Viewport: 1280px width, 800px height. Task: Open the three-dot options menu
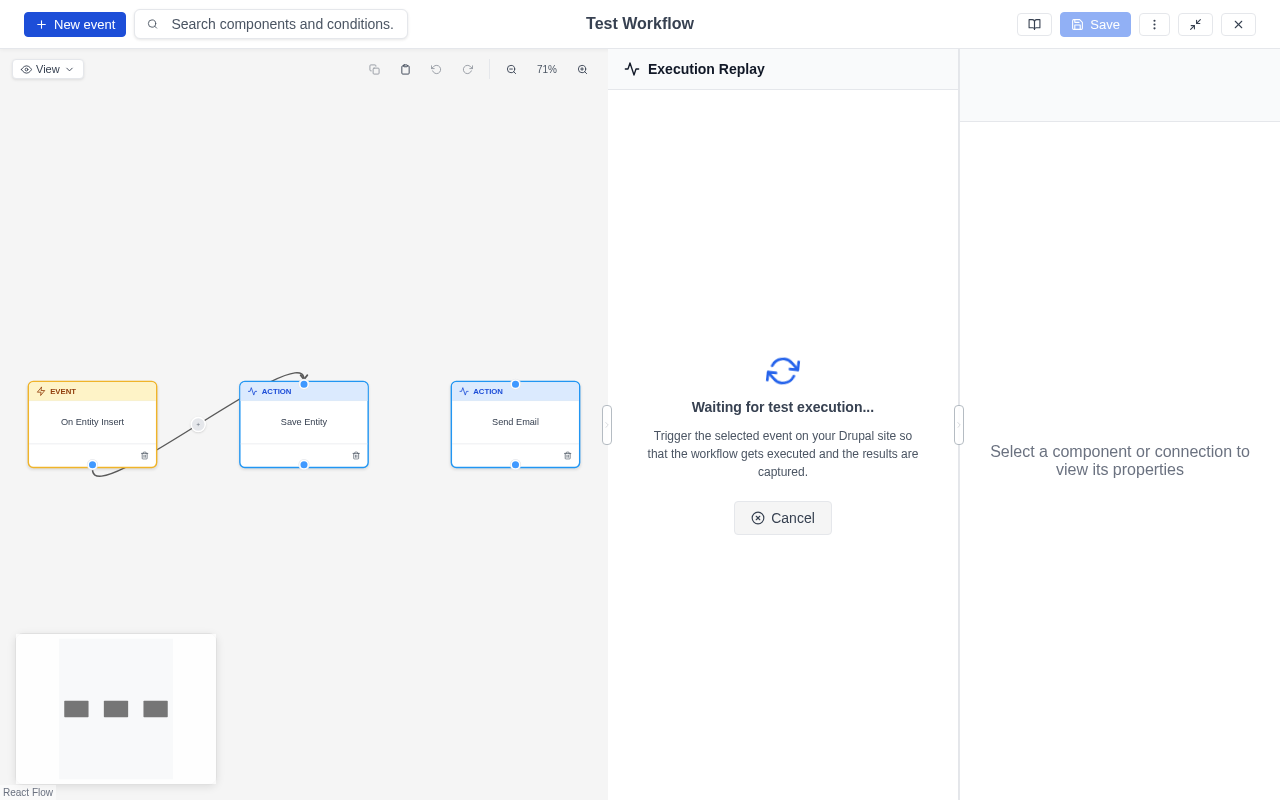point(1154,24)
